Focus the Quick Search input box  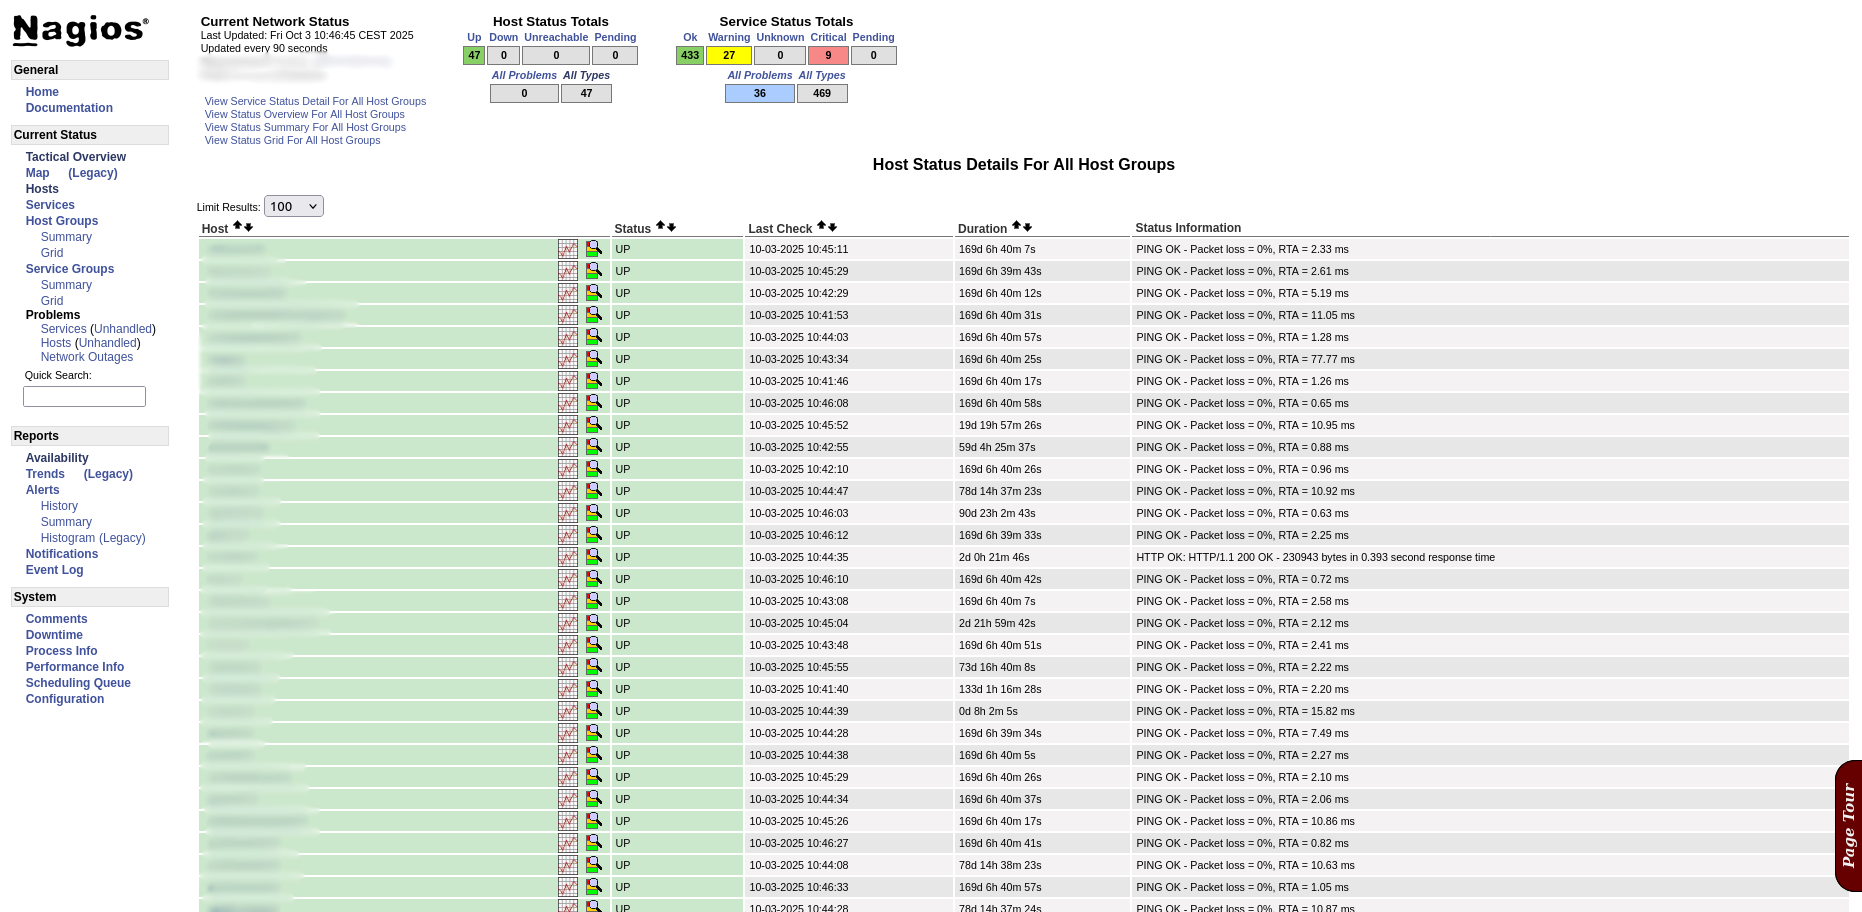click(85, 397)
